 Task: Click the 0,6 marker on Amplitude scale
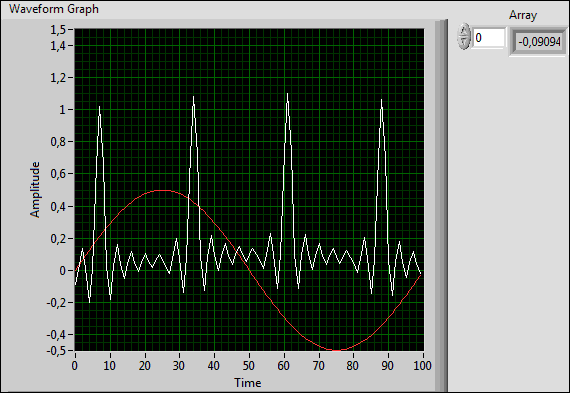pyautogui.click(x=59, y=173)
